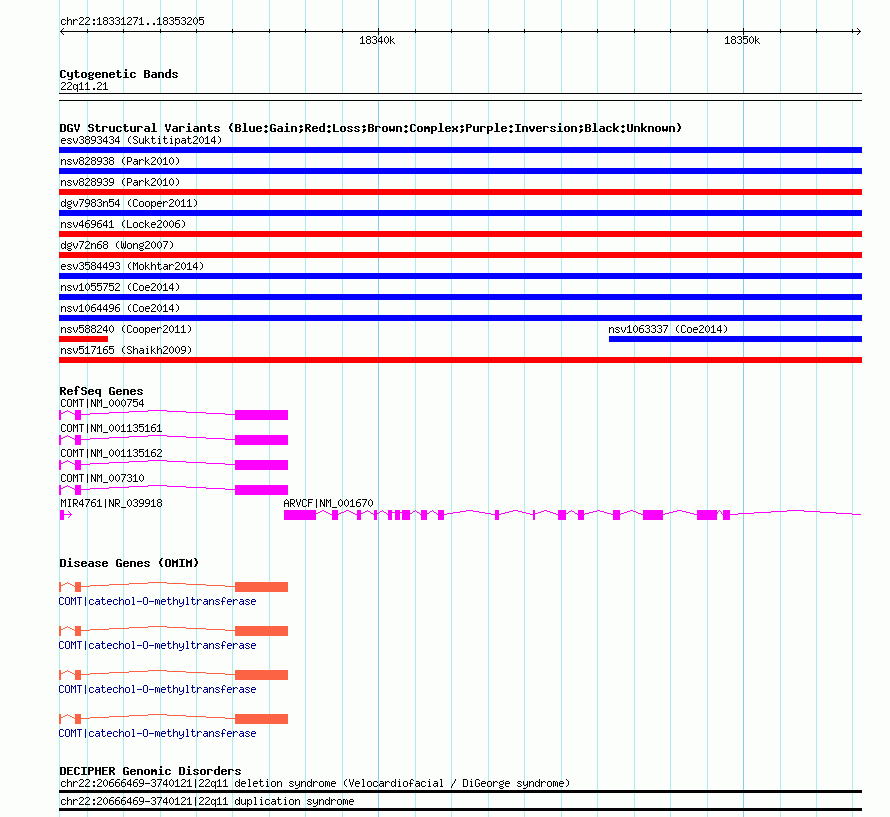Click the ARVCF|NM_001670 gene label
Viewport: 890px width, 817px height.
329,504
